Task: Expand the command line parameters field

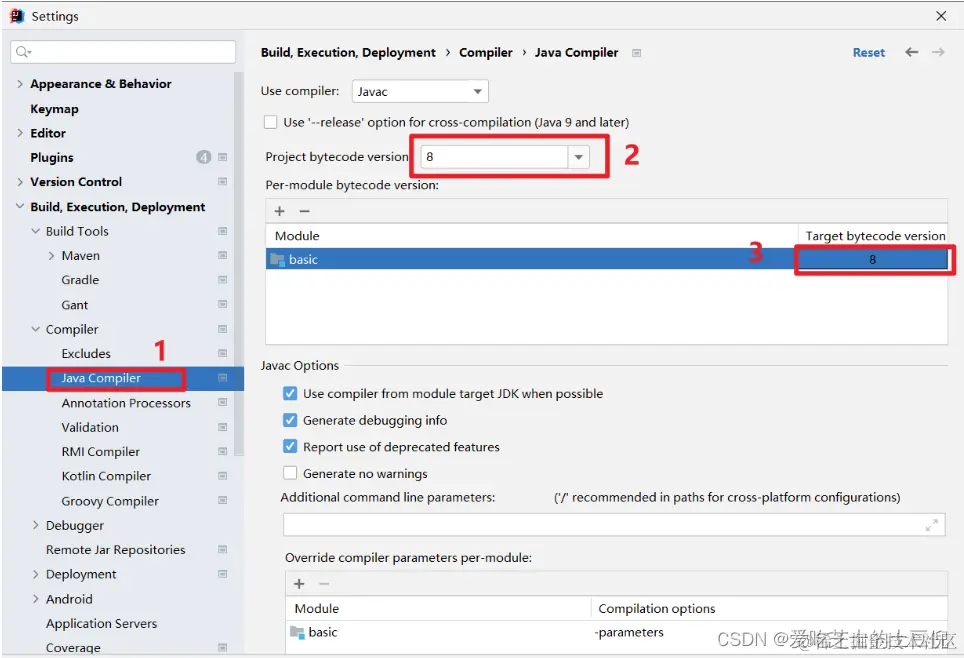Action: coord(932,525)
